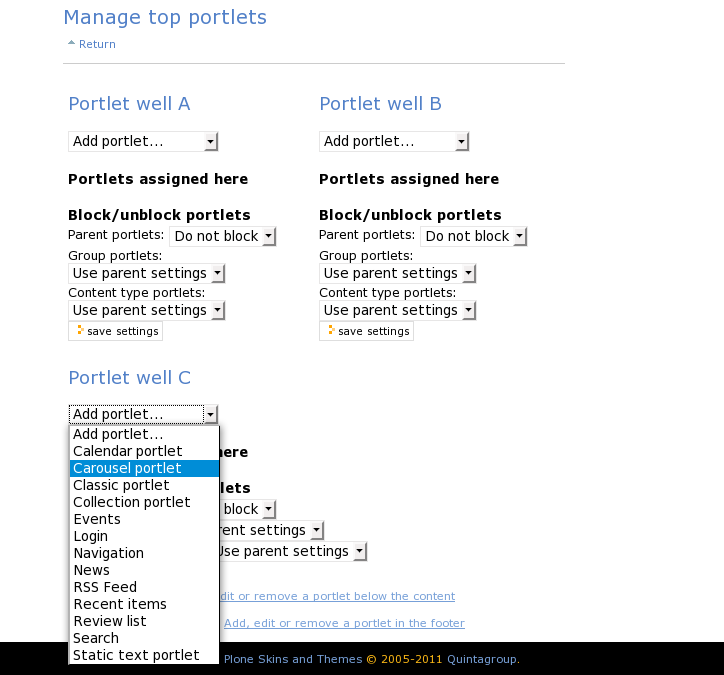Open Portlet well A Add portlet dropdown
724x675 pixels.
pyautogui.click(x=143, y=141)
